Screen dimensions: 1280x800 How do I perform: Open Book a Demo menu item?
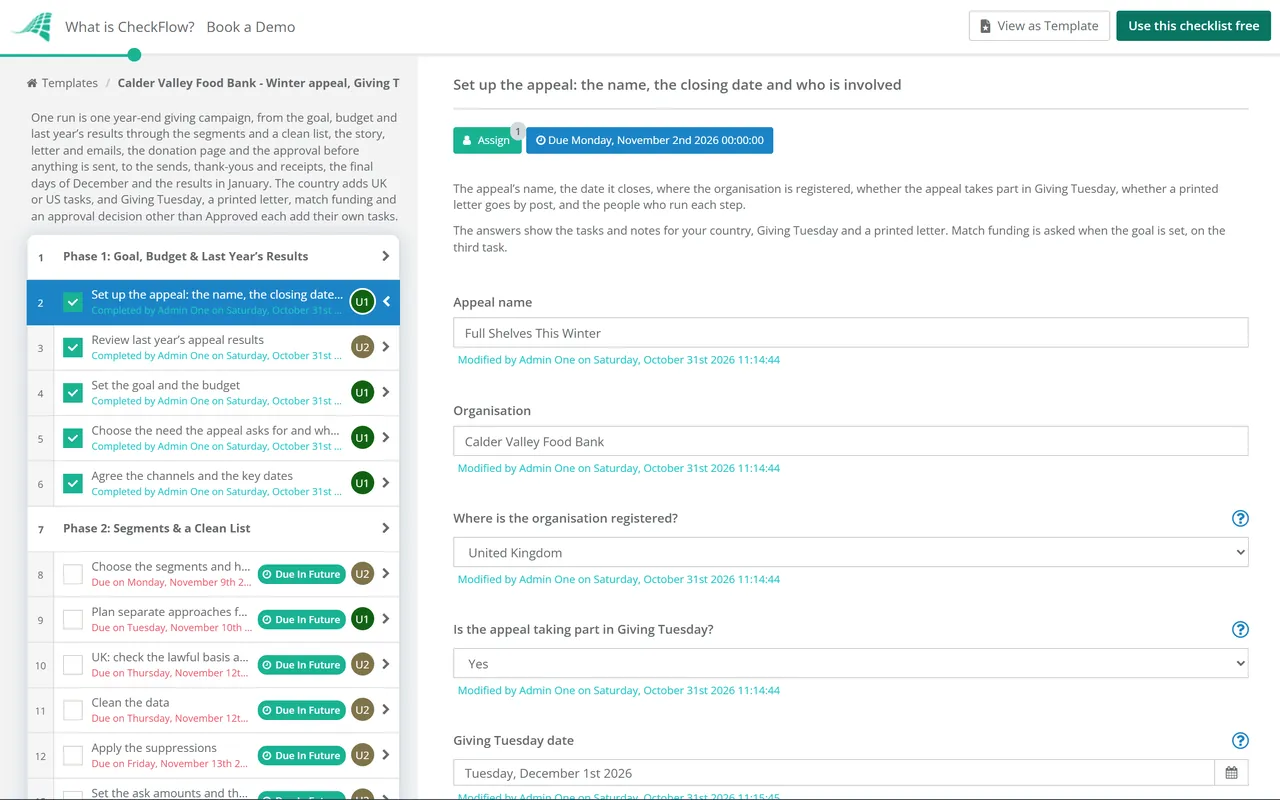(251, 27)
